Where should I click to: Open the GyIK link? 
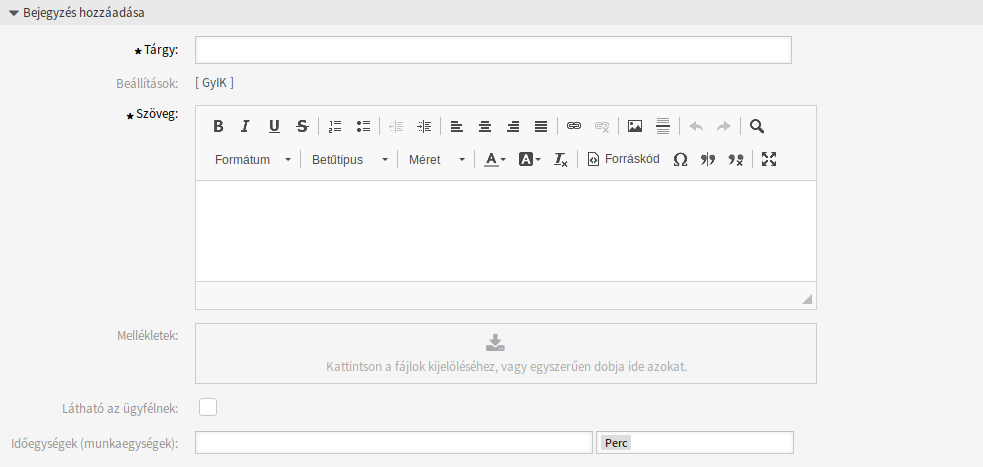(x=214, y=83)
